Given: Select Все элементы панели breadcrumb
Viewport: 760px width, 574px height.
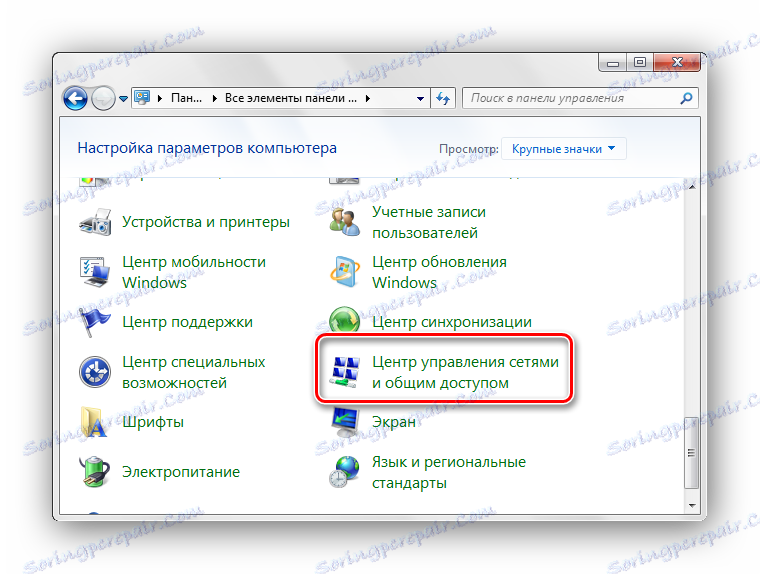Looking at the screenshot, I should tap(290, 98).
